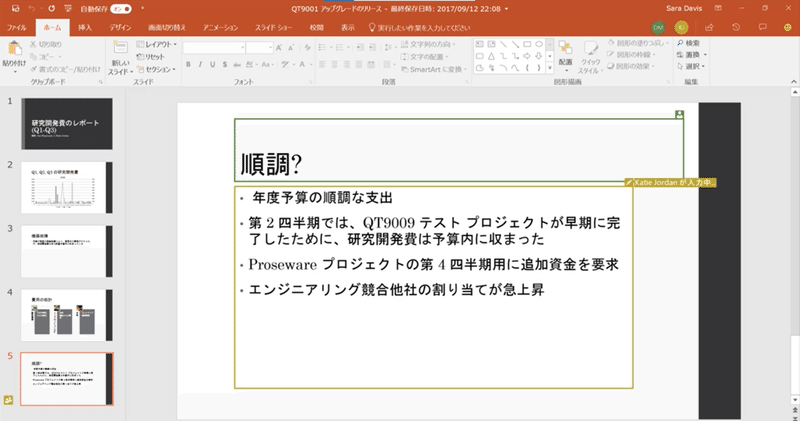Toggle bold formatting

[188, 64]
